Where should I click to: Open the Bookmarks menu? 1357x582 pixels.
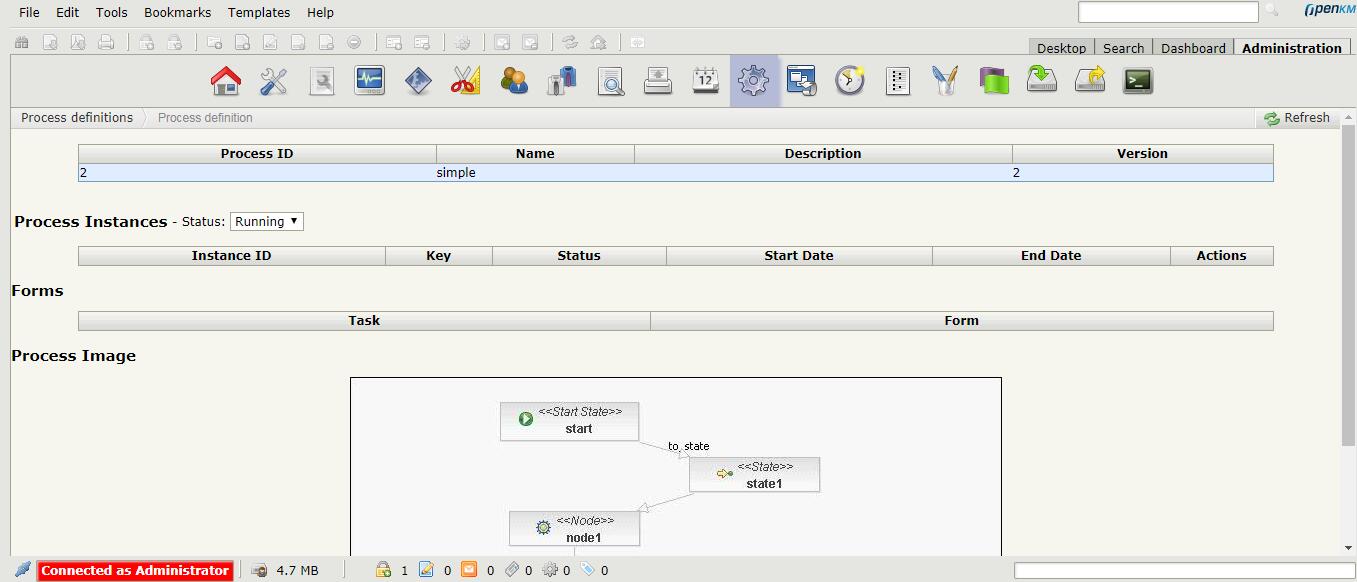click(177, 13)
